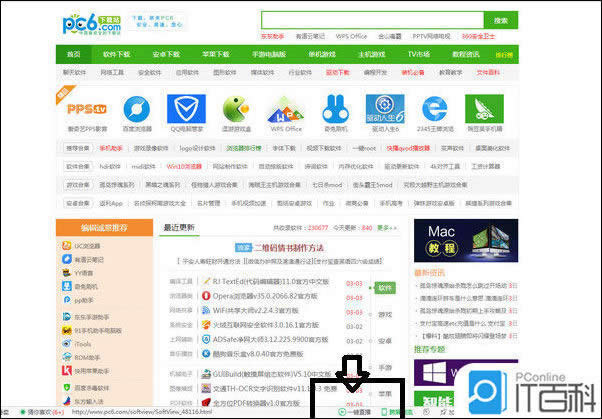602x419 pixels.
Task: Open 教程资讯 in the navigation bar
Action: point(466,54)
